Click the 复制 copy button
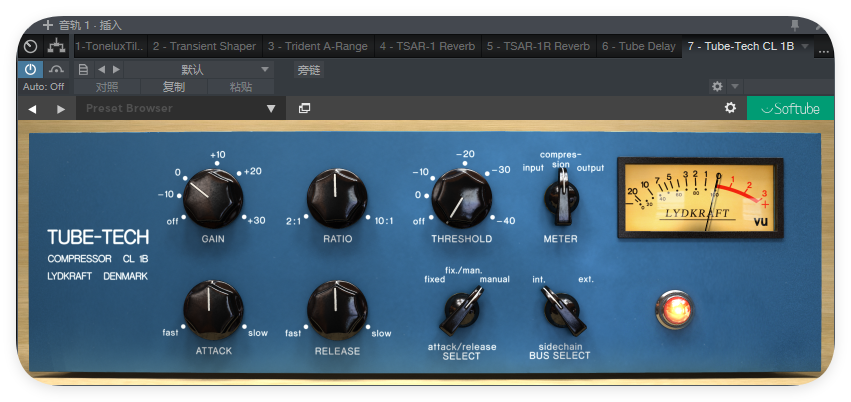This screenshot has height=402, width=851. tap(174, 87)
